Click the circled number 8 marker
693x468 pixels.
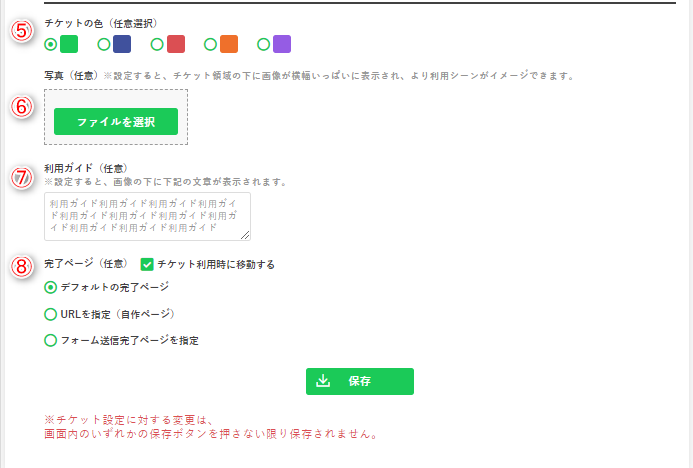click(x=23, y=268)
